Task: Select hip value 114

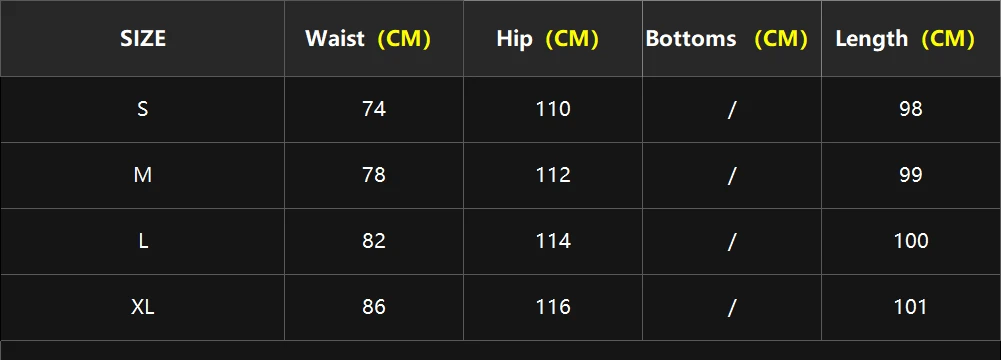Action: (553, 241)
